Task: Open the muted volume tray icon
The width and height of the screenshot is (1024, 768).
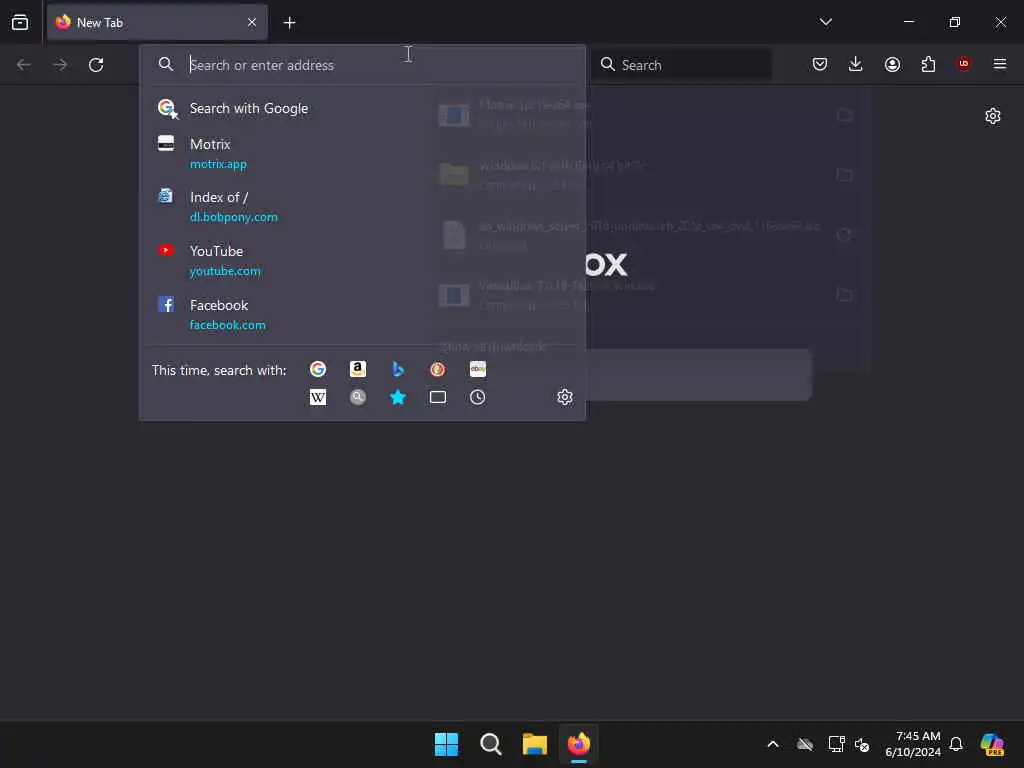Action: [862, 745]
